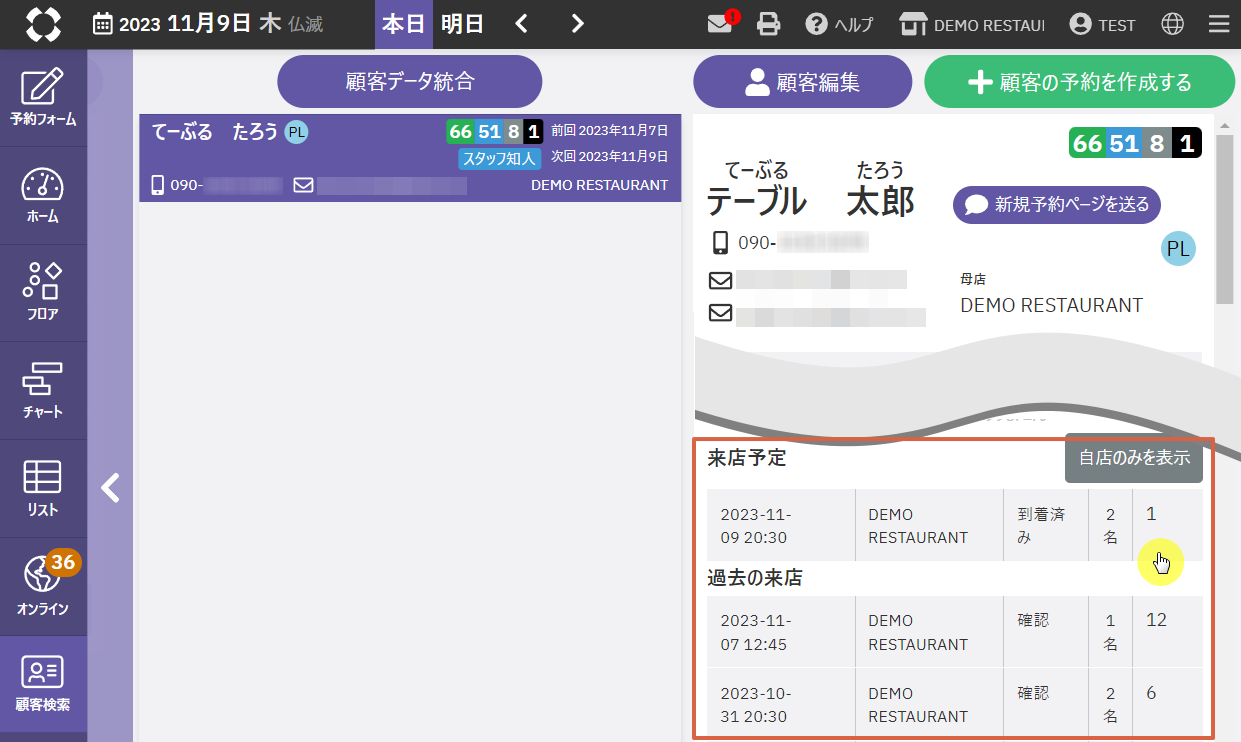Switch to 明日 tomorrow tab

pos(462,24)
